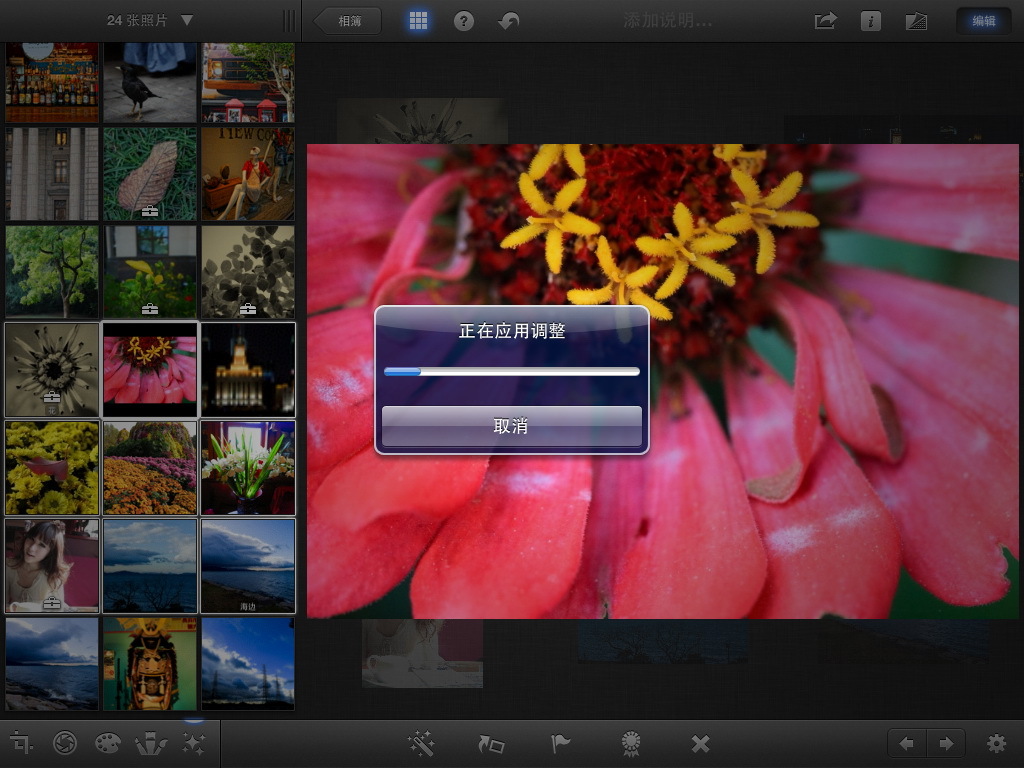Select the Crop tool icon

(21, 743)
